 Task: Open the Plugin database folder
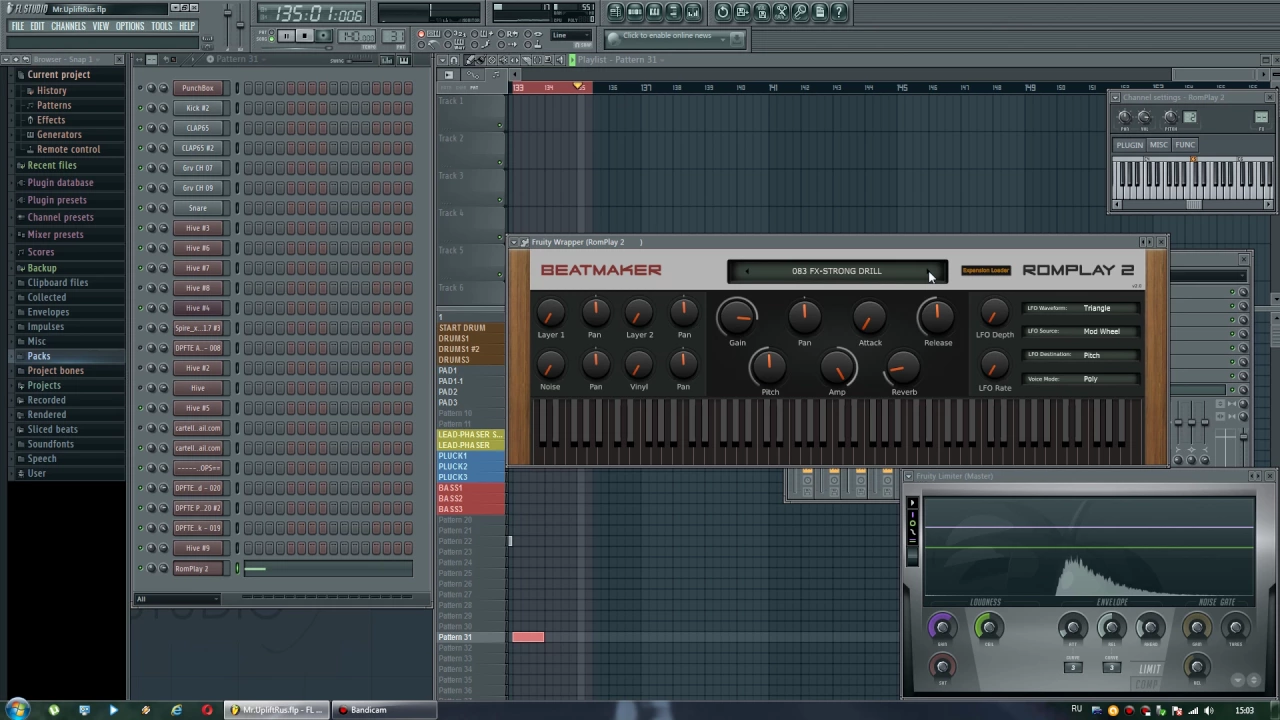coord(60,183)
